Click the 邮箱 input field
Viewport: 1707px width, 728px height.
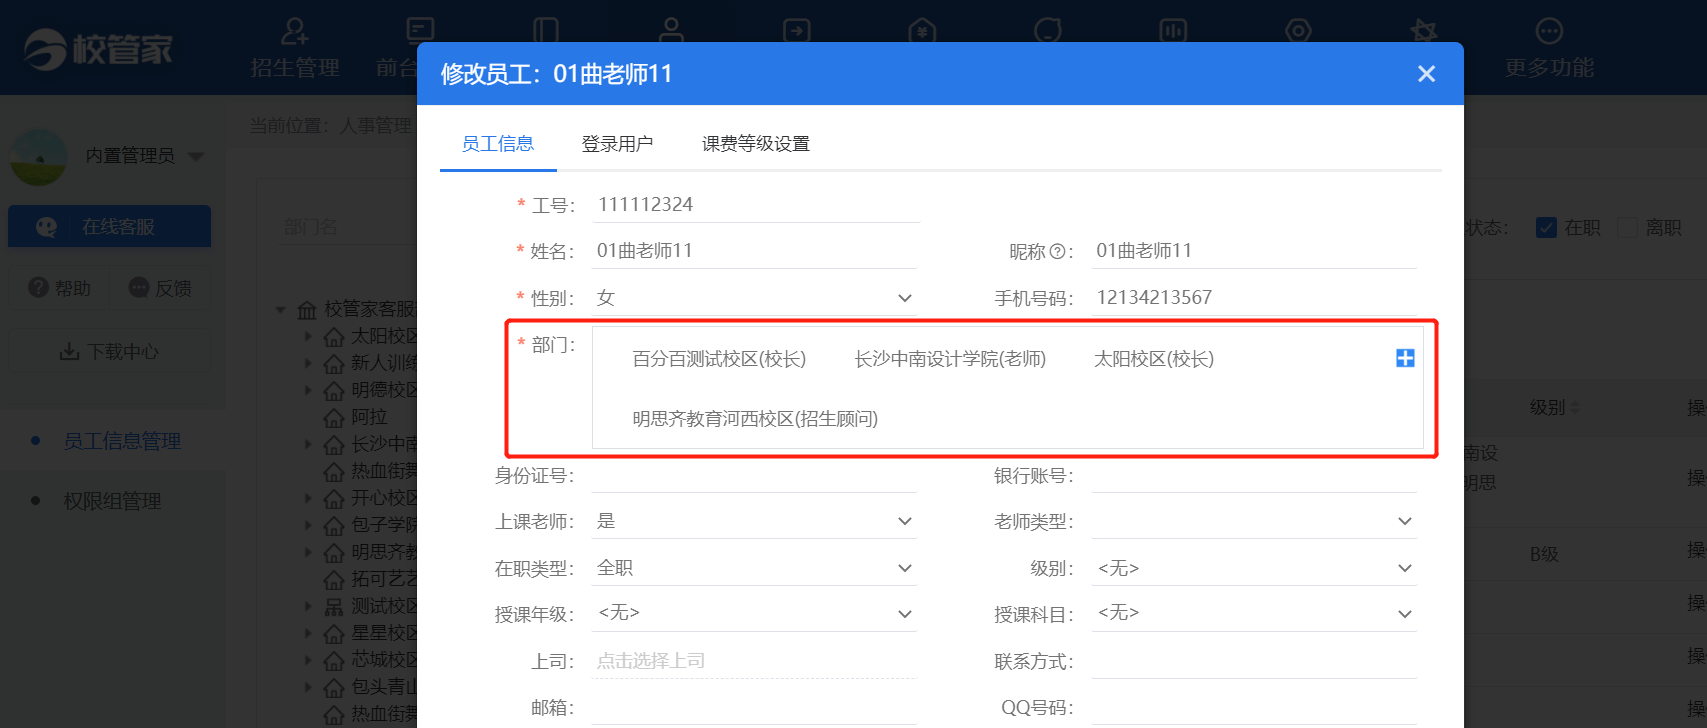[755, 708]
